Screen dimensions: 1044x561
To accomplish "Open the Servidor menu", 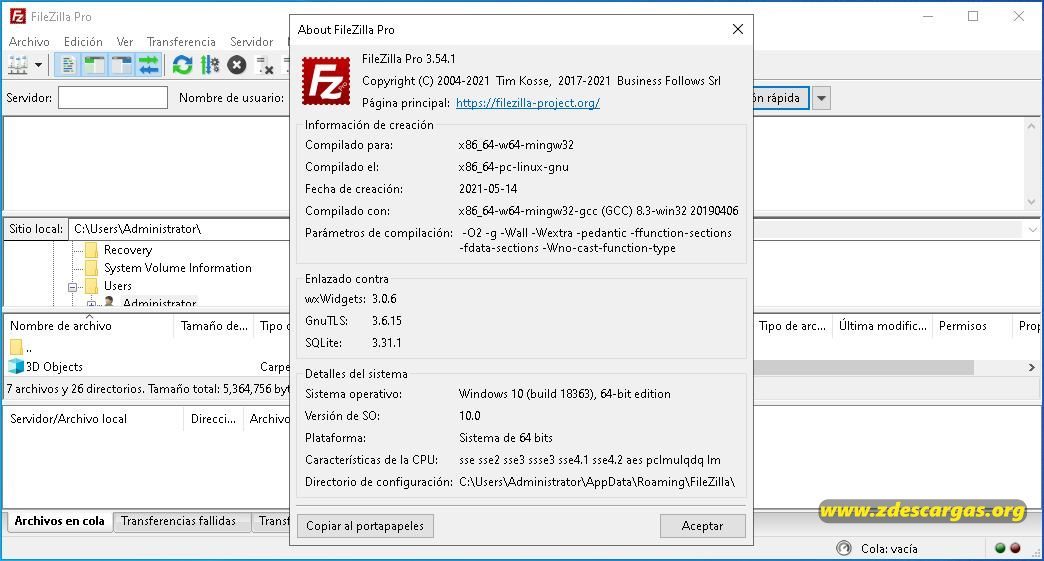I will tap(252, 41).
